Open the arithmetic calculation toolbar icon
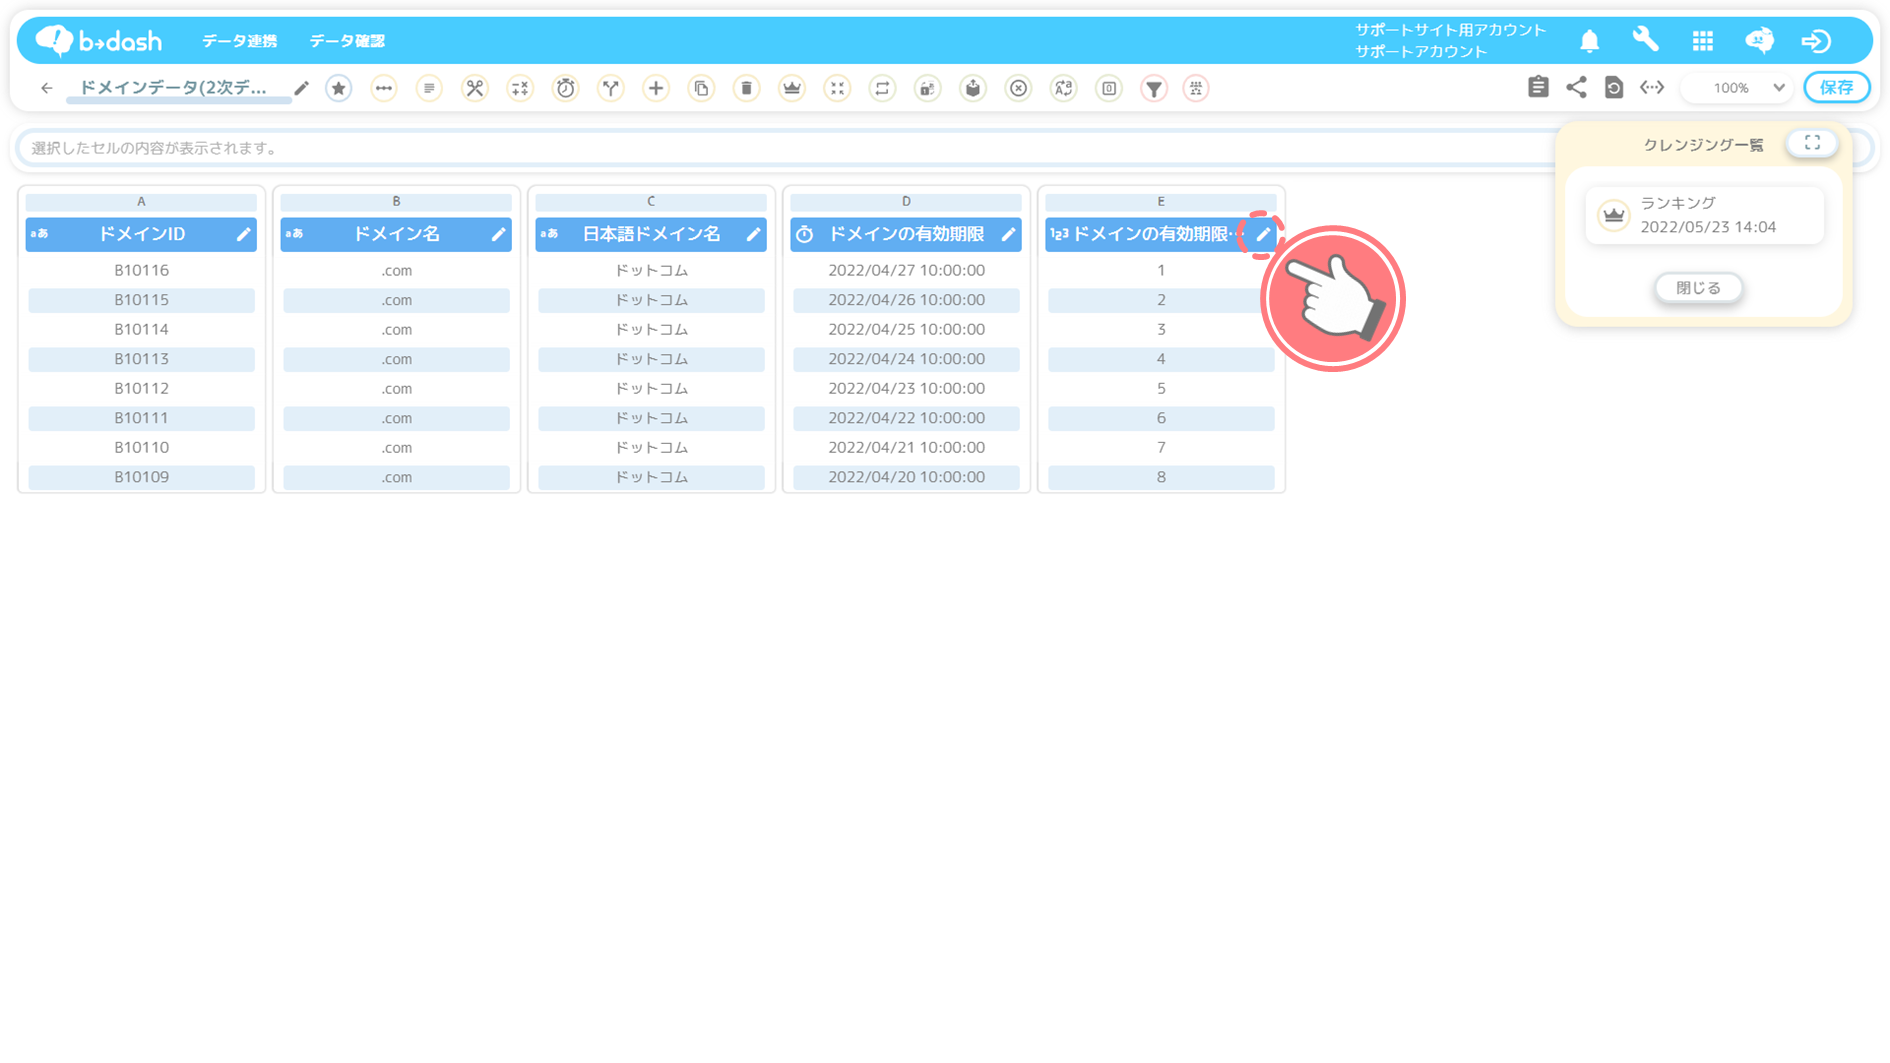The image size is (1890, 1063). click(520, 88)
